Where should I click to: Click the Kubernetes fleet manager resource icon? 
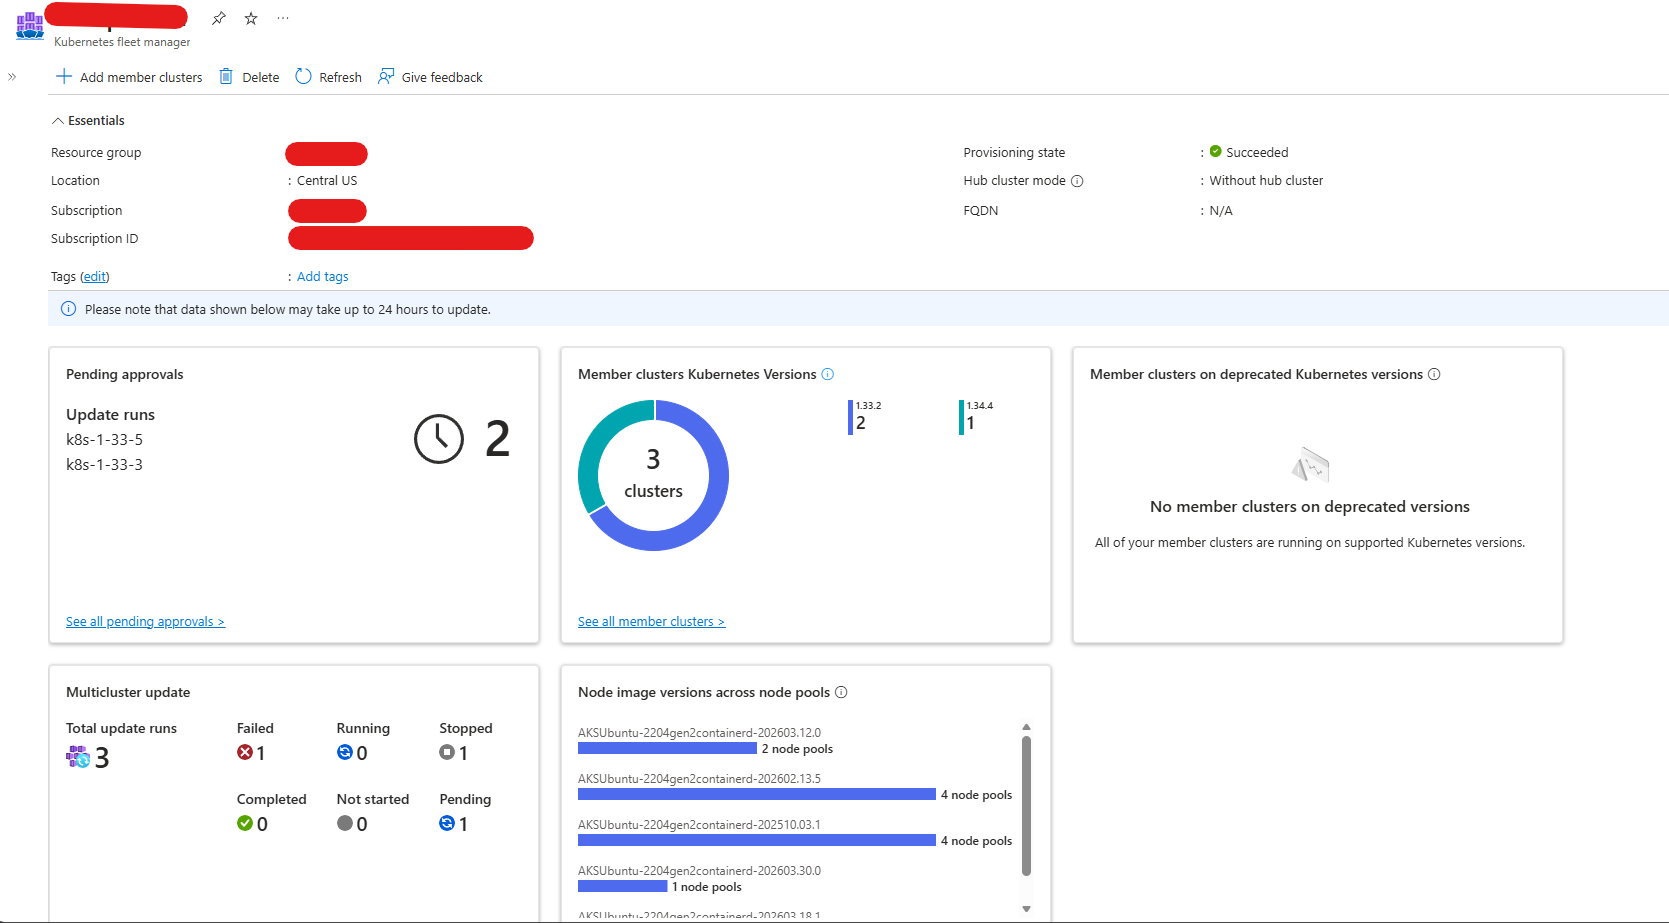pyautogui.click(x=30, y=25)
